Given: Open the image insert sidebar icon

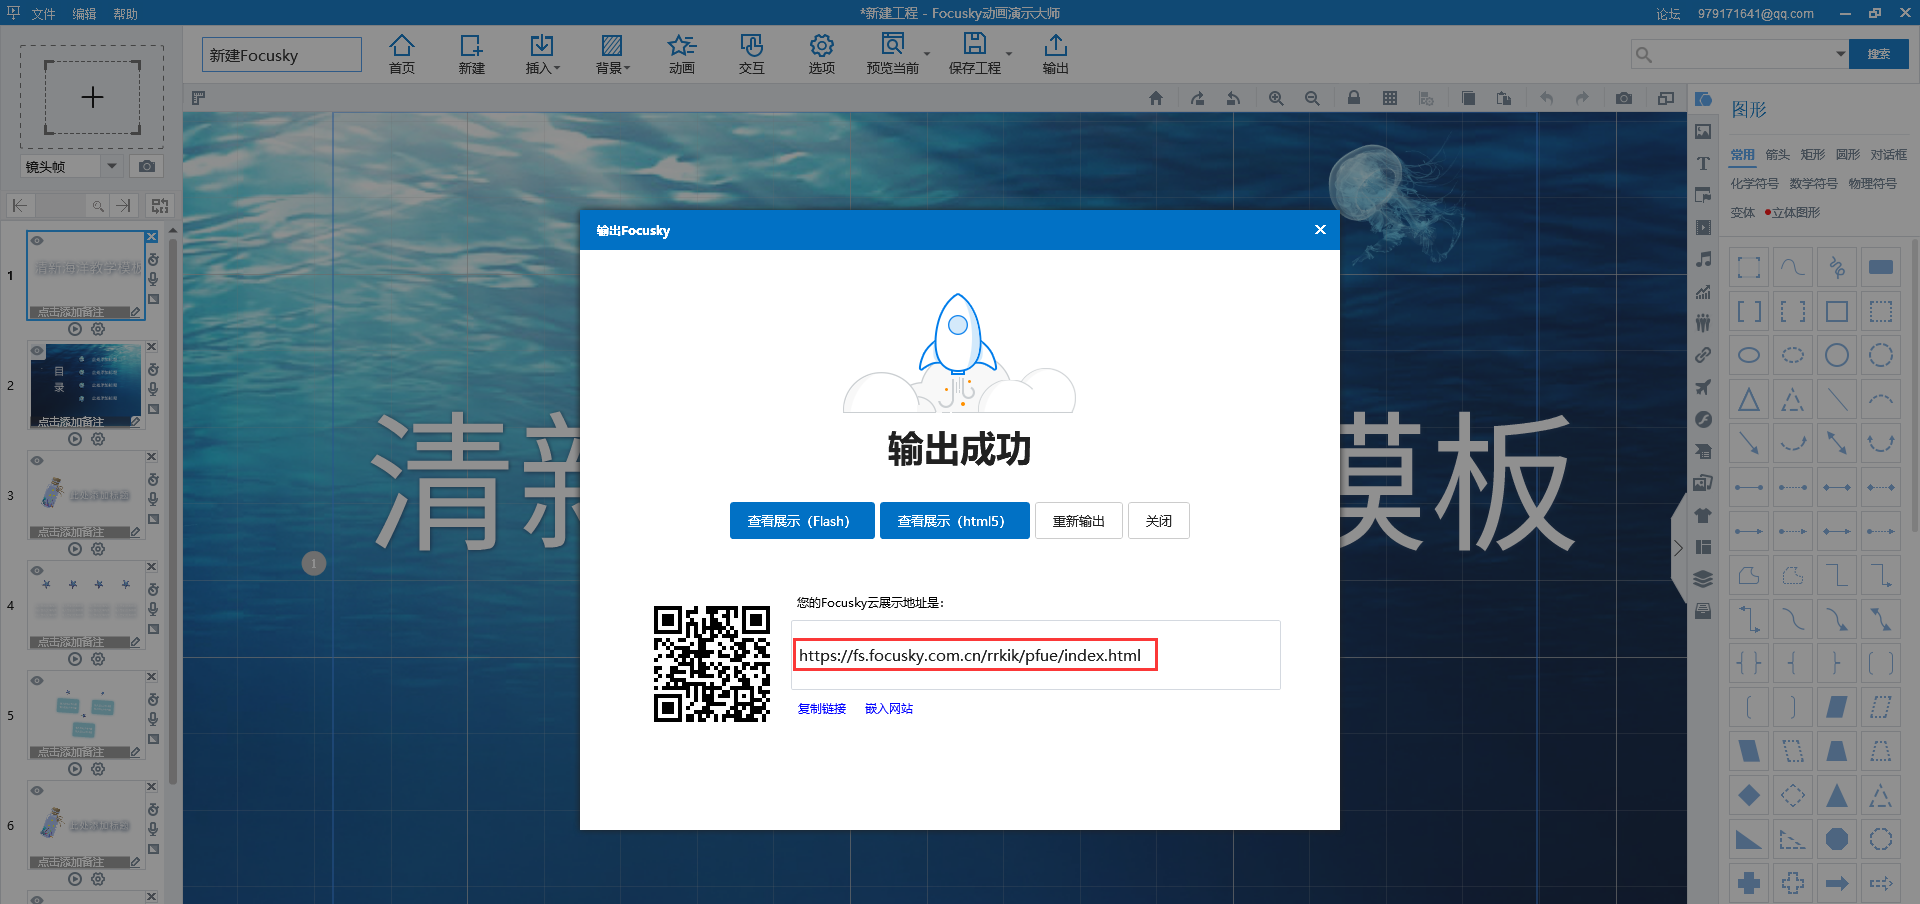Looking at the screenshot, I should 1703,131.
